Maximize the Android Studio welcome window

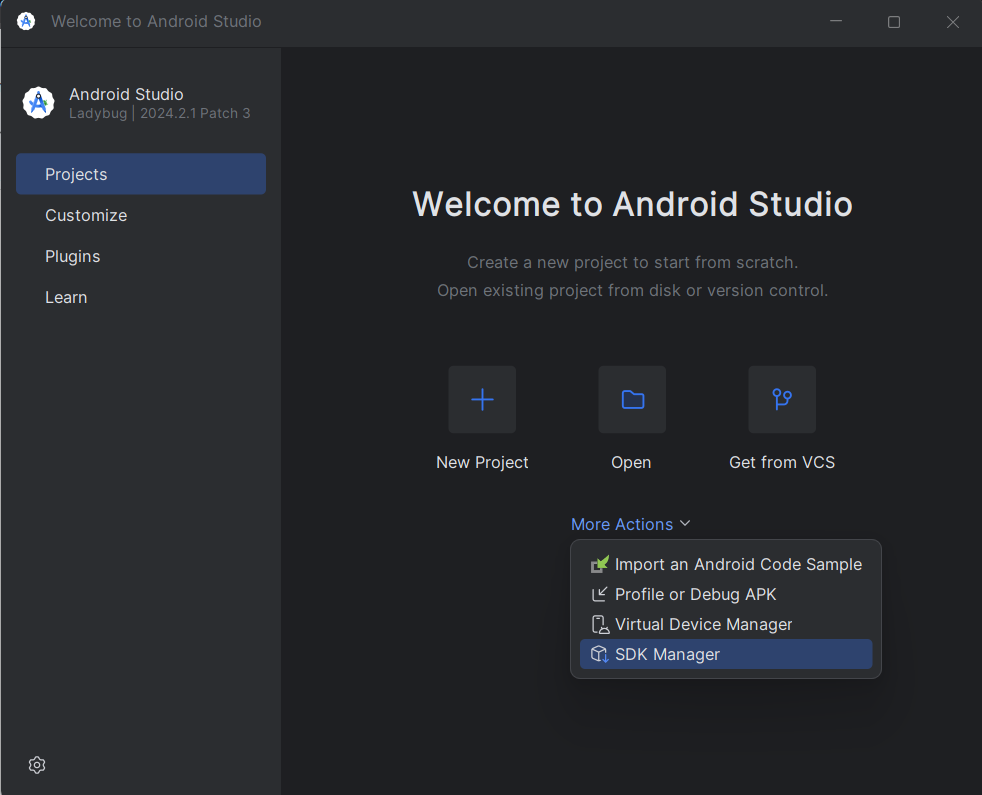[x=894, y=22]
